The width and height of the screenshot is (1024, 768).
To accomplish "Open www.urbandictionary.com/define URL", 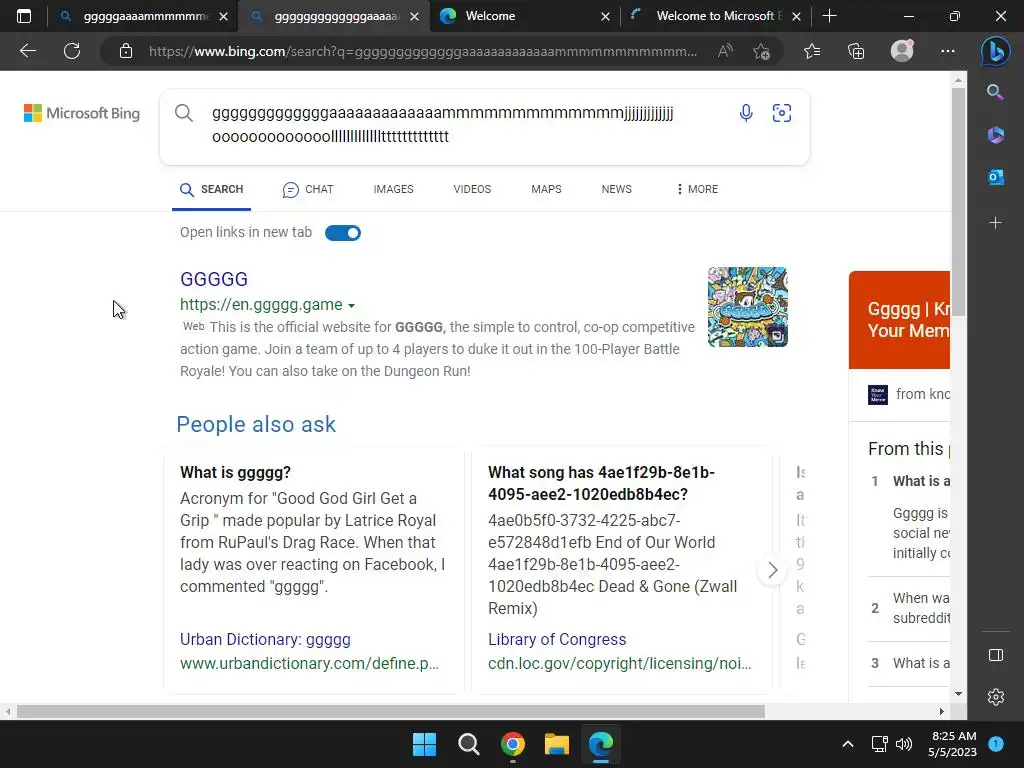I will (310, 664).
